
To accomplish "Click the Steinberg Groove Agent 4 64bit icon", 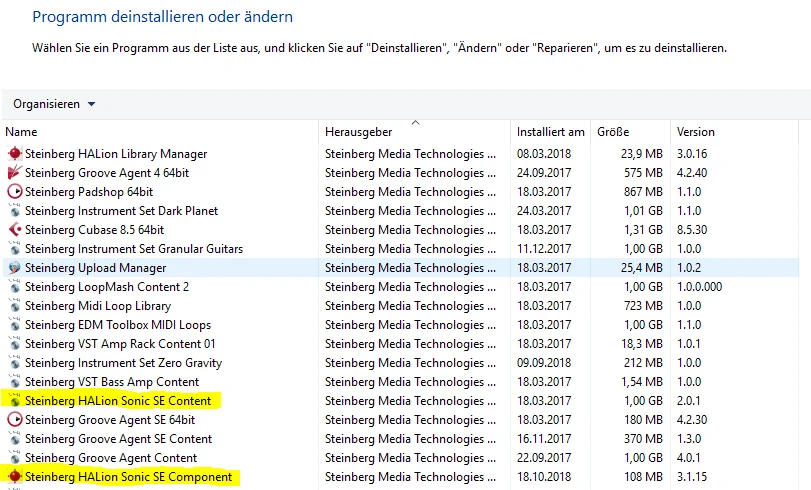I will click(15, 172).
